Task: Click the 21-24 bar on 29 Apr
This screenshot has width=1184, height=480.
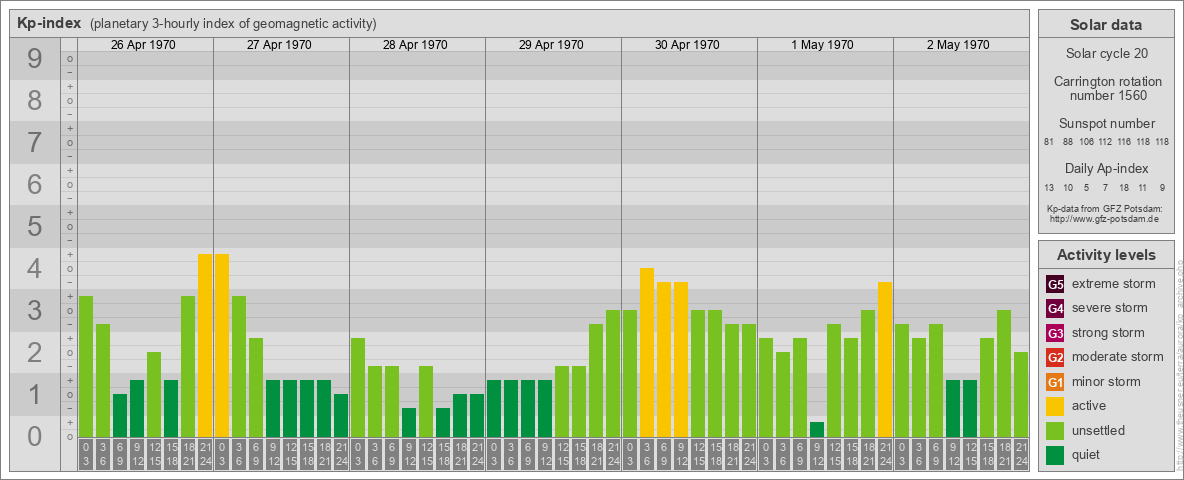Action: pos(613,374)
